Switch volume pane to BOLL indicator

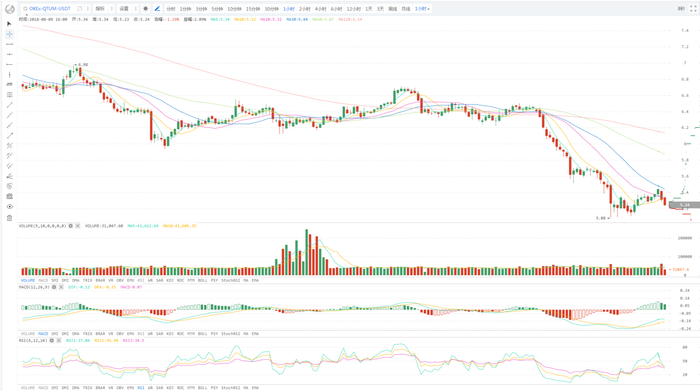point(202,280)
